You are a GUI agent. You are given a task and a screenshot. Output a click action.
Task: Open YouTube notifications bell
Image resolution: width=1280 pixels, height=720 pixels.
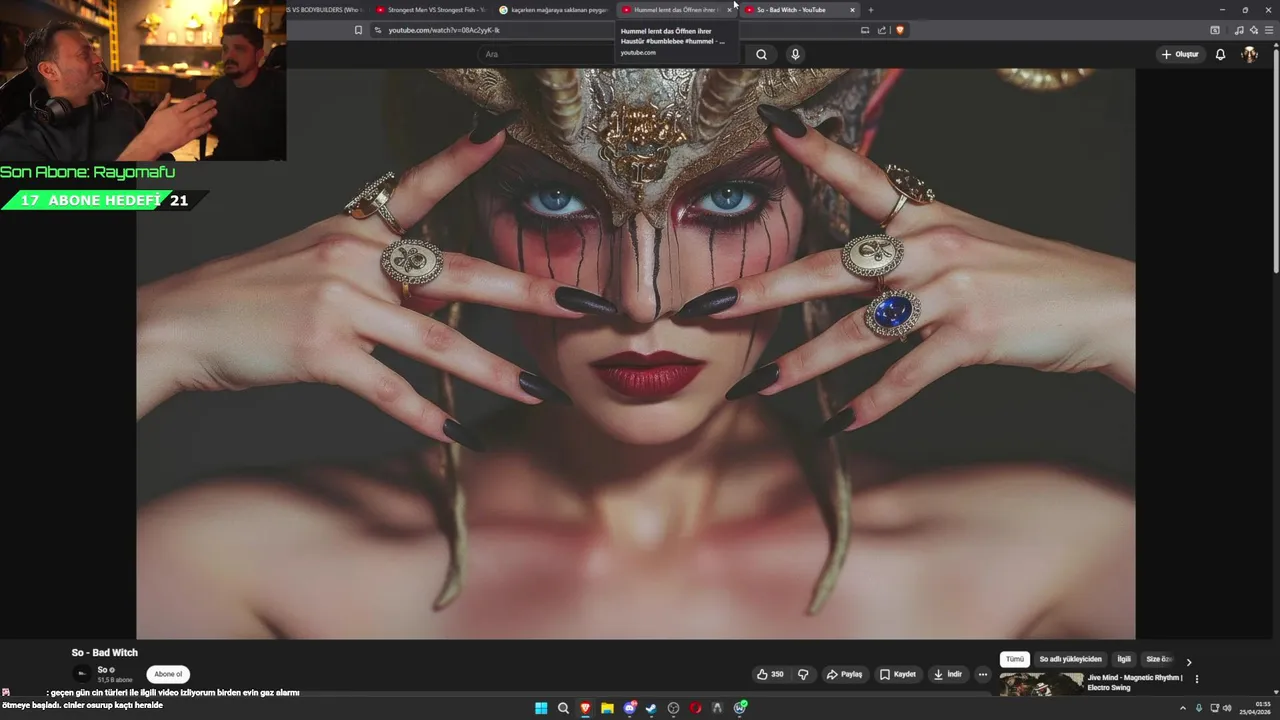(x=1220, y=54)
